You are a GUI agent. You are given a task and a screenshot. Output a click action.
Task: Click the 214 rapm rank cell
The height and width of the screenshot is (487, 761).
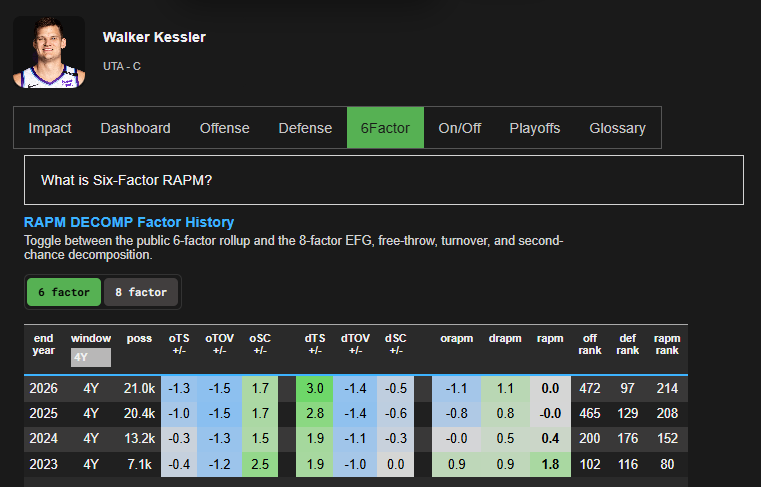[667, 388]
